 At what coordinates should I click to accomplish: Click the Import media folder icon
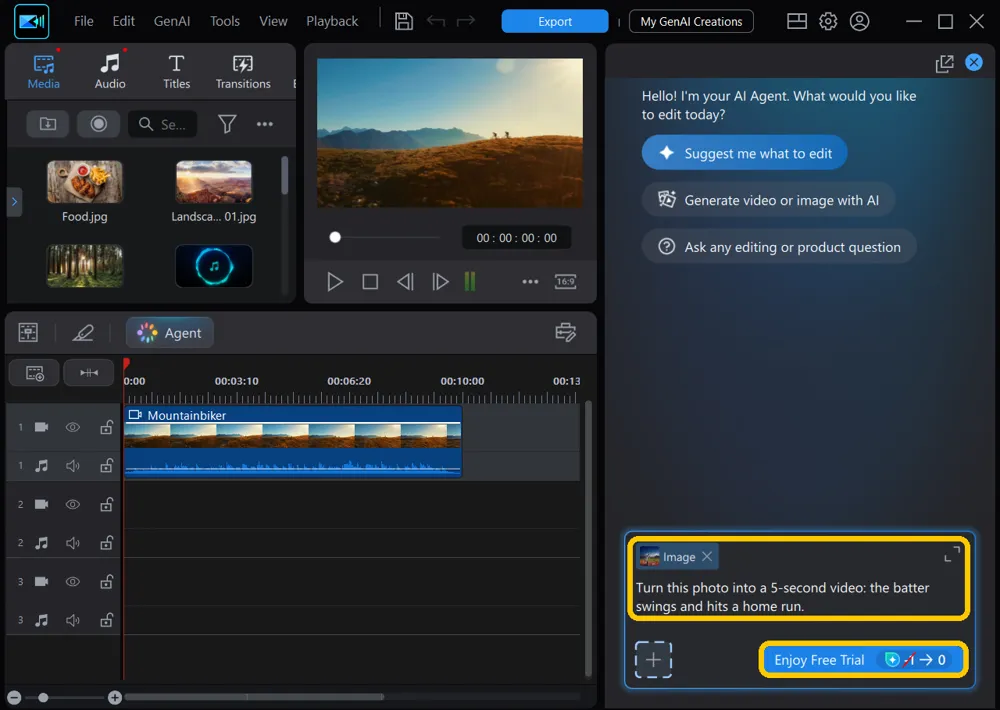point(48,124)
